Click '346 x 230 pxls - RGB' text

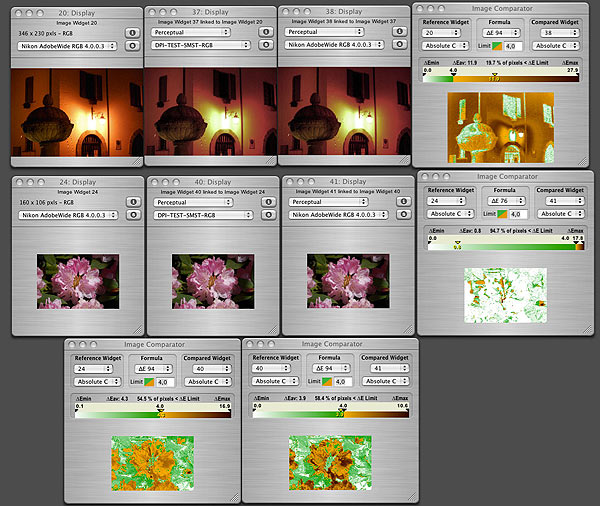point(46,33)
